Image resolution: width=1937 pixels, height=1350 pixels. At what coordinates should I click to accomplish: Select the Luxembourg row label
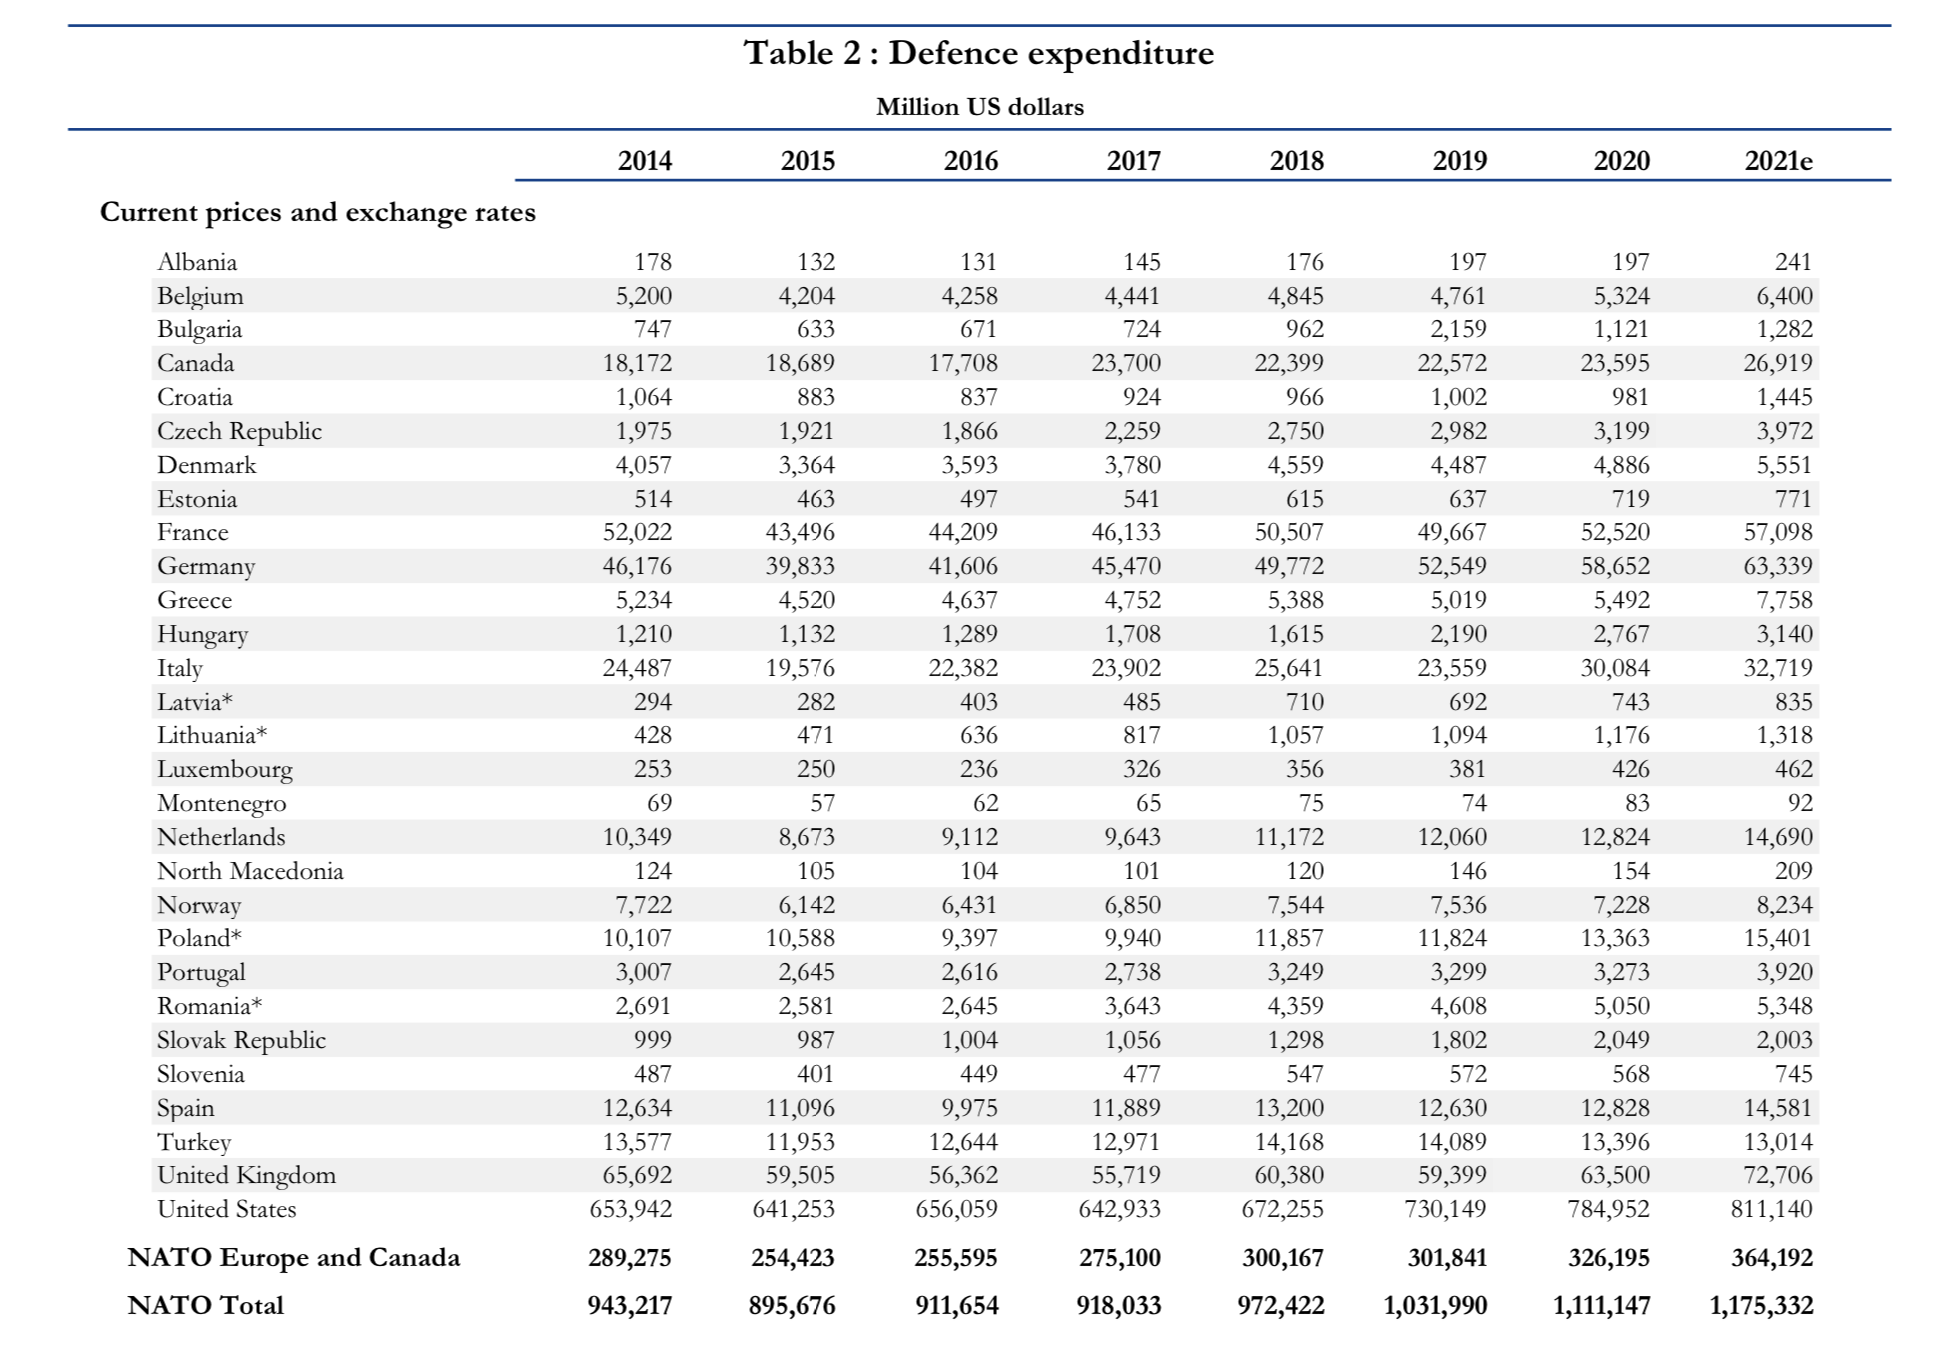225,769
